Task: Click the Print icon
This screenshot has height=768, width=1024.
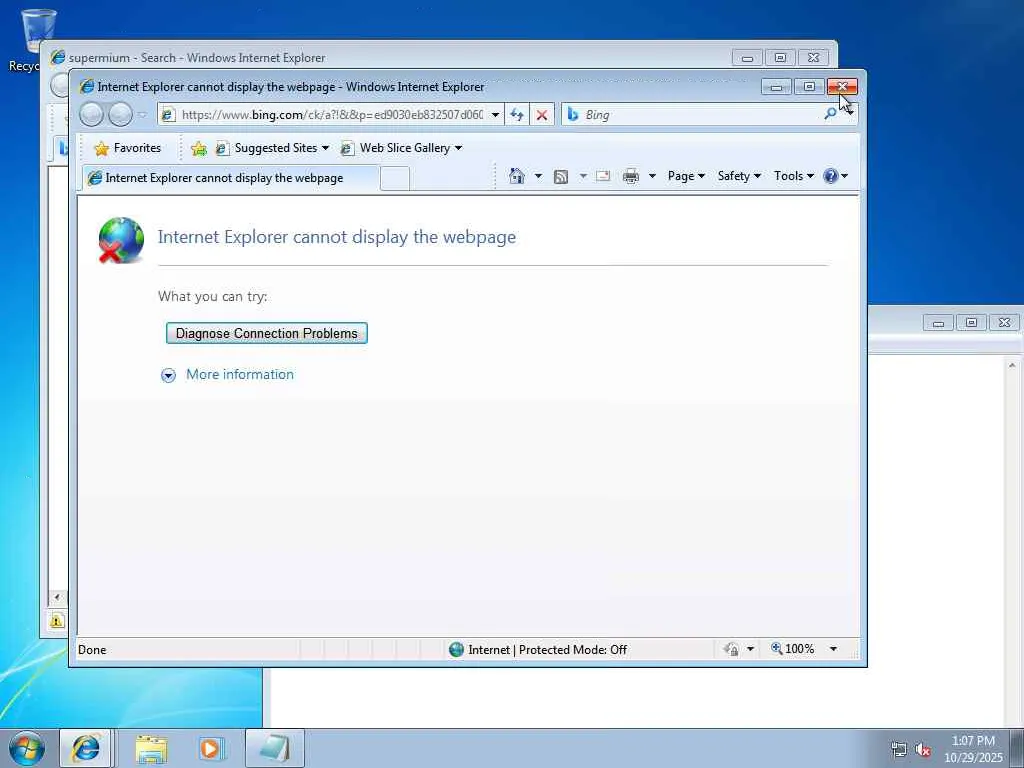Action: pyautogui.click(x=631, y=176)
